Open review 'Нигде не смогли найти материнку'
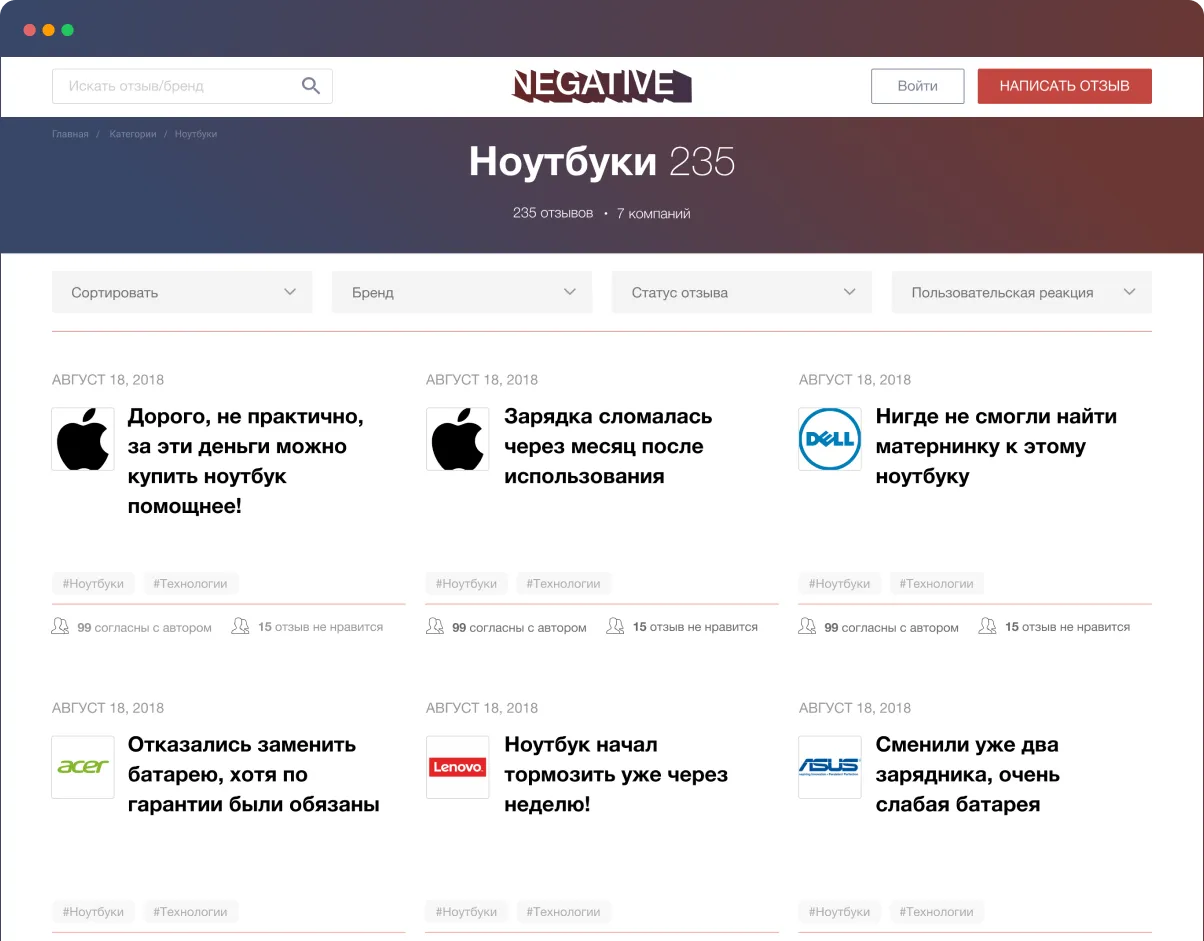1204x941 pixels. pos(996,446)
